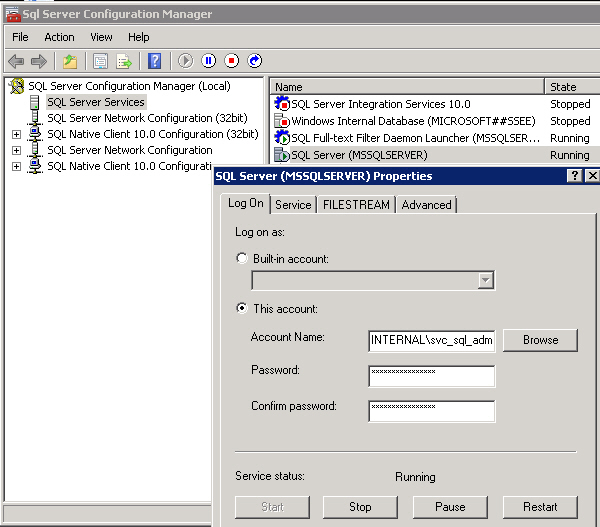Screen dimensions: 600x527
Task: Open the Action menu
Action: [x=59, y=37]
